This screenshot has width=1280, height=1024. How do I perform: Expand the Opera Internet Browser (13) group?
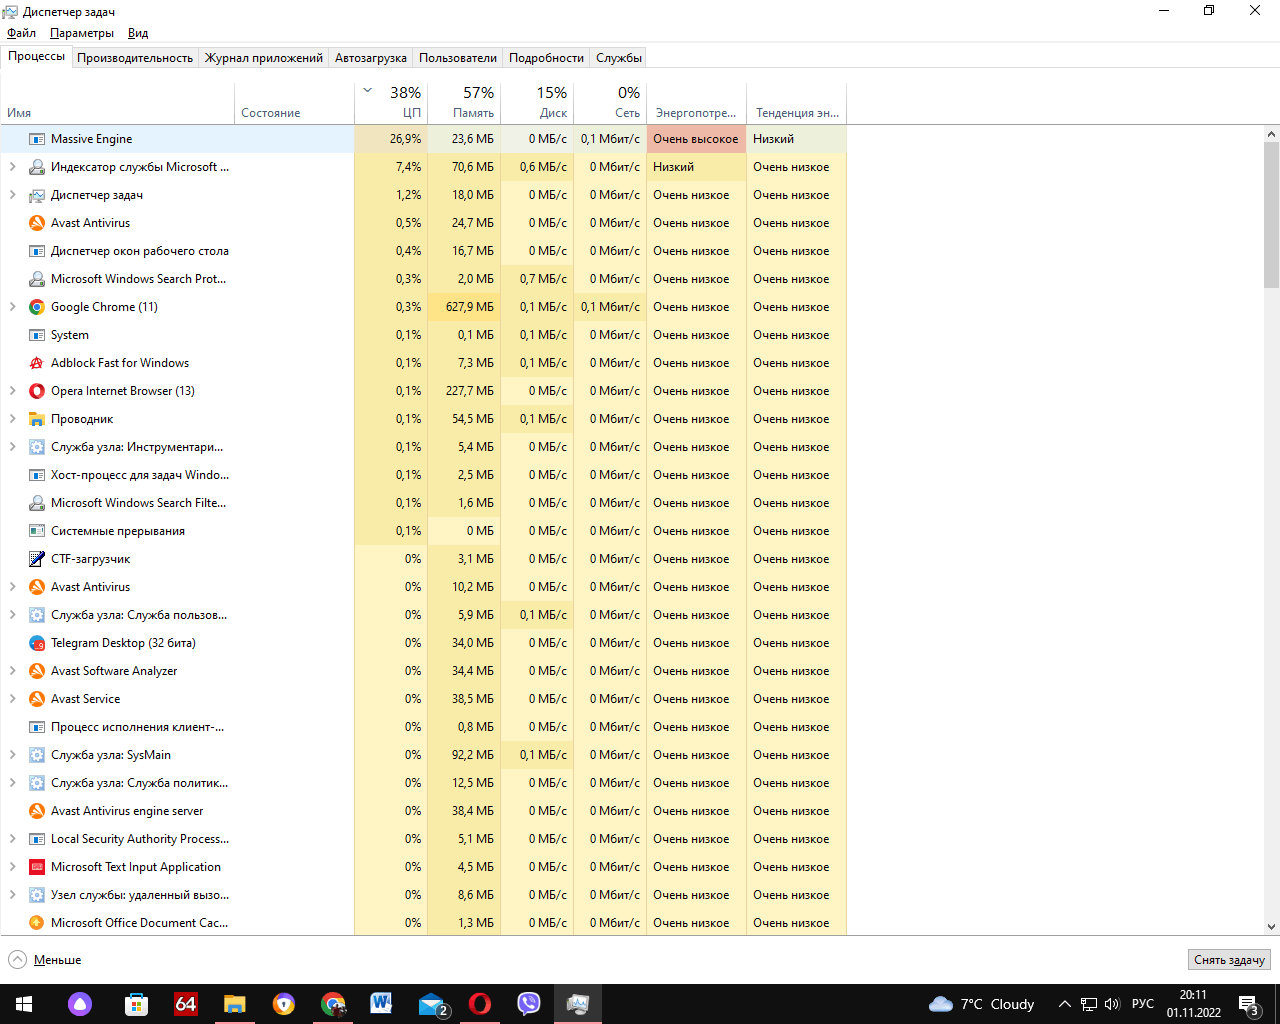(x=12, y=391)
